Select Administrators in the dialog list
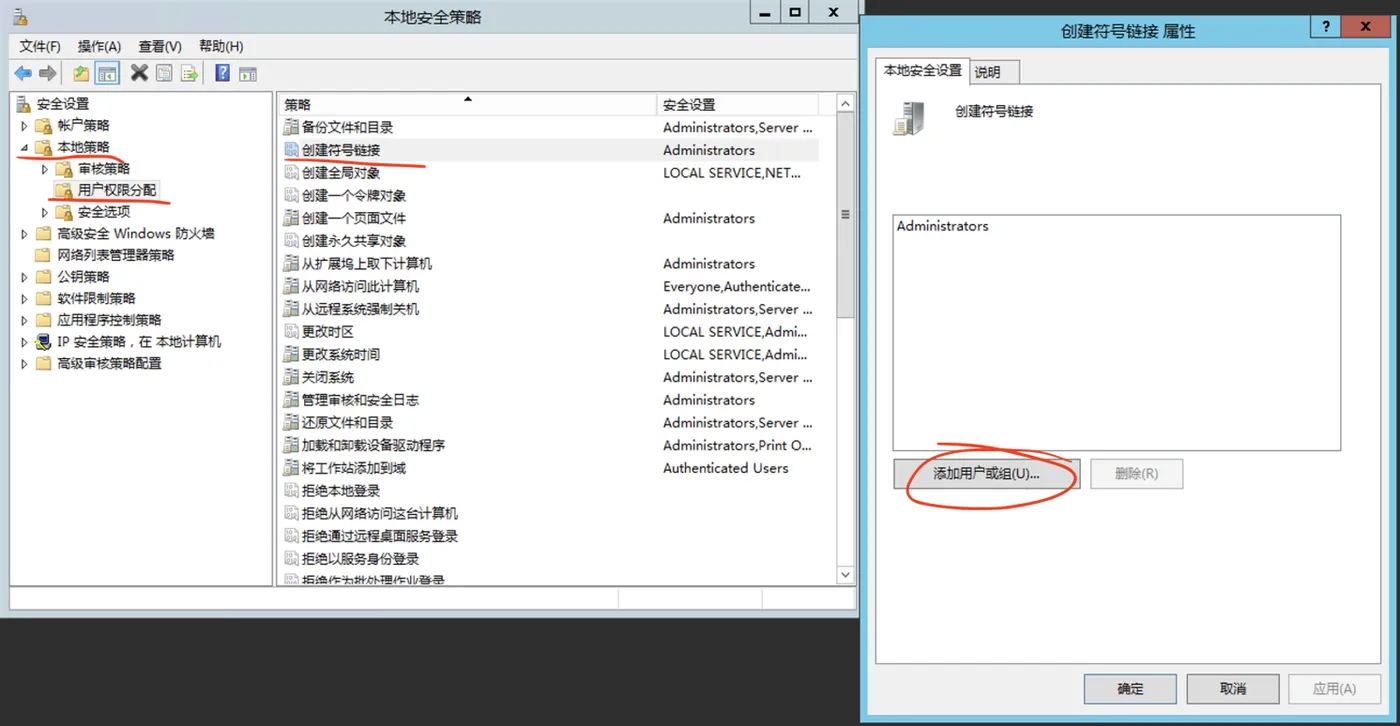1400x726 pixels. [x=942, y=226]
